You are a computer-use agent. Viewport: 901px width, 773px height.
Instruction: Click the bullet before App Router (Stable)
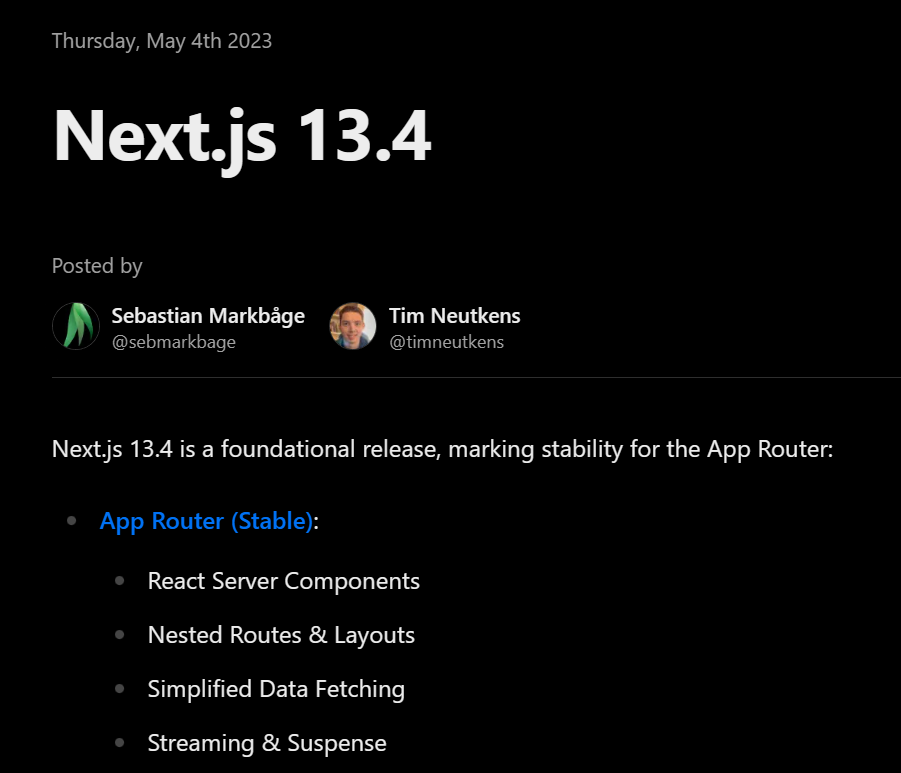pyautogui.click(x=71, y=521)
